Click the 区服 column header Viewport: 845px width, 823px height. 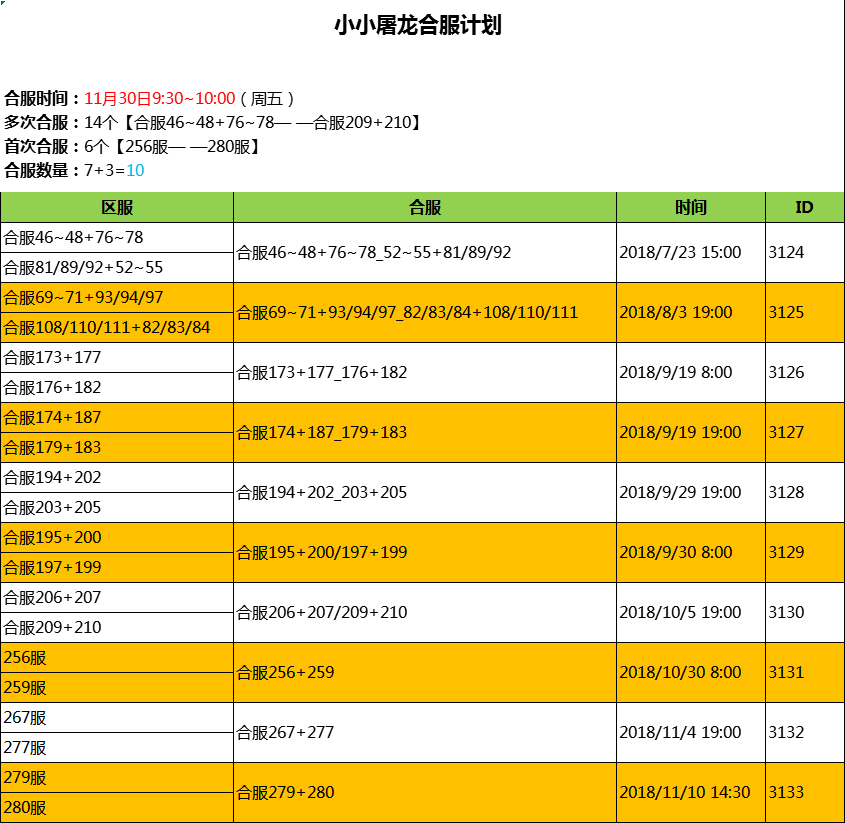tap(116, 207)
